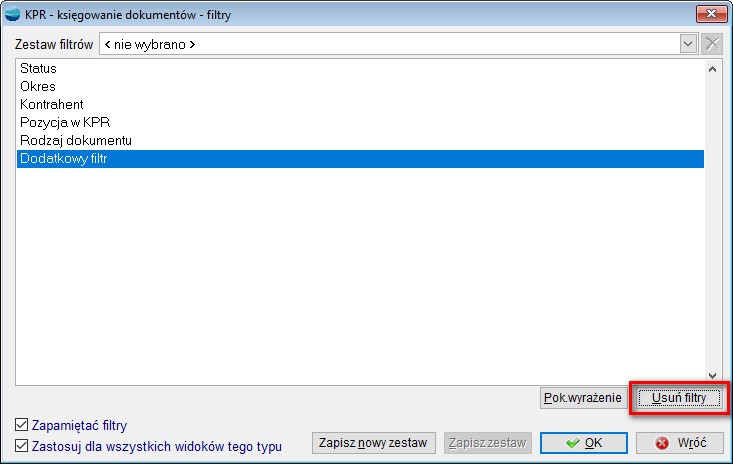Save with the Zapisz nowy zestaw button
This screenshot has height=464, width=733.
coord(374,442)
